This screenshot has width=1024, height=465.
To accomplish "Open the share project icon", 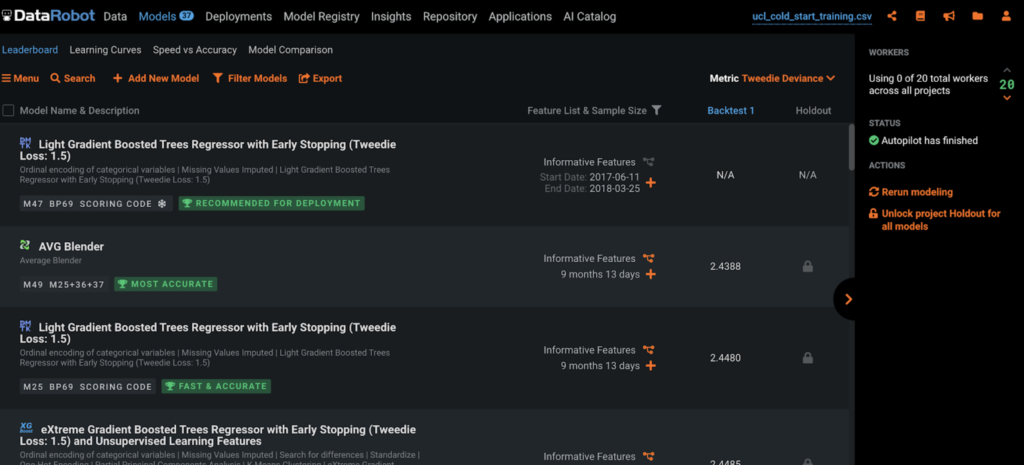I will (x=892, y=16).
